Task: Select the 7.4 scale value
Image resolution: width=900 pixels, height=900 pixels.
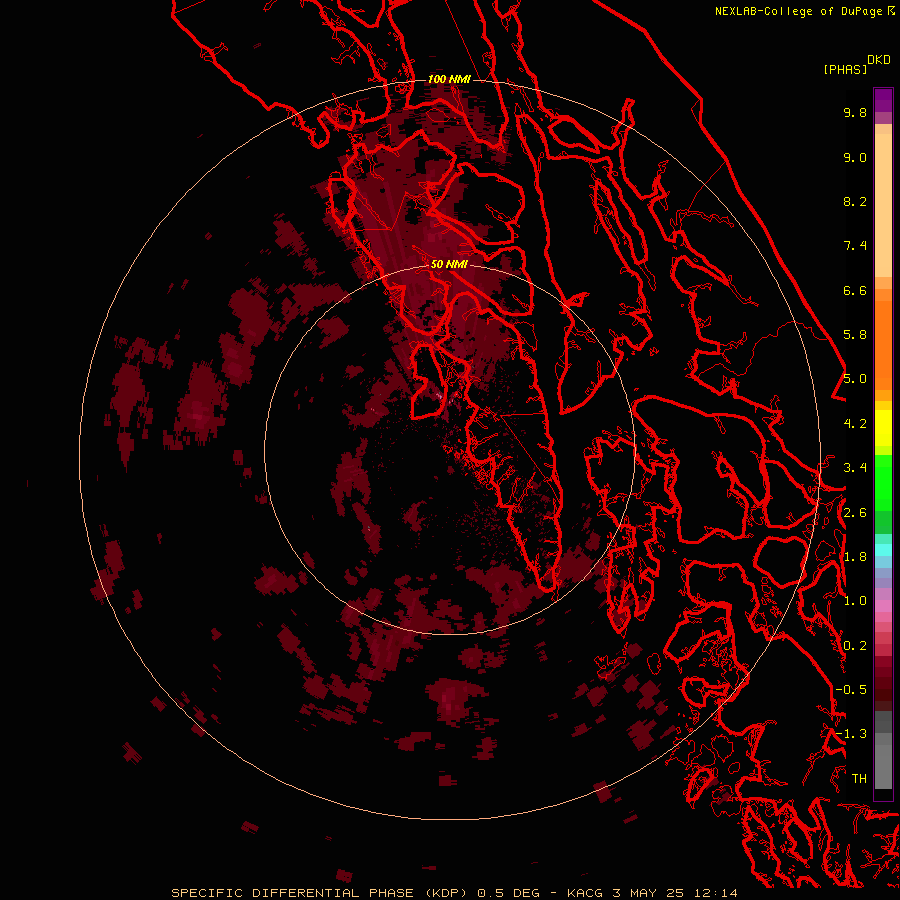Action: [x=855, y=246]
